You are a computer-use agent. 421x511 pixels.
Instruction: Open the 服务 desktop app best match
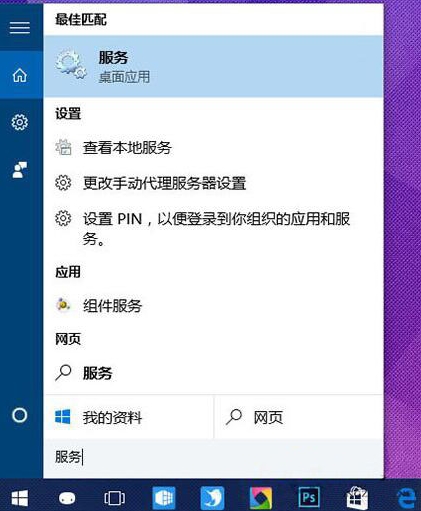pos(213,66)
